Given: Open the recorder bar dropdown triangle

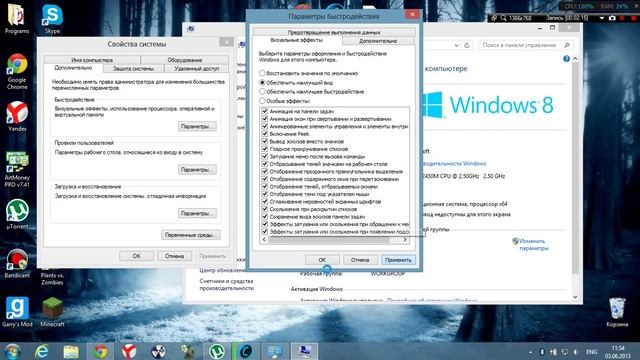Looking at the screenshot, I should (602, 18).
